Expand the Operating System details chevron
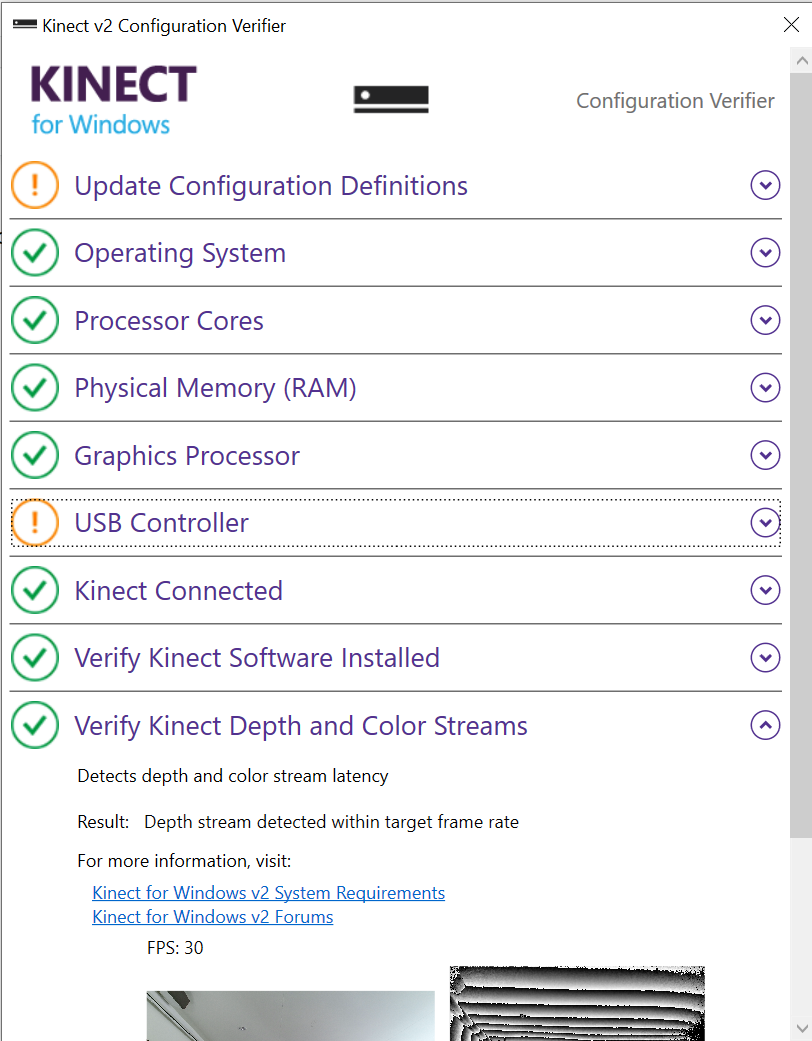This screenshot has height=1041, width=812. click(765, 253)
